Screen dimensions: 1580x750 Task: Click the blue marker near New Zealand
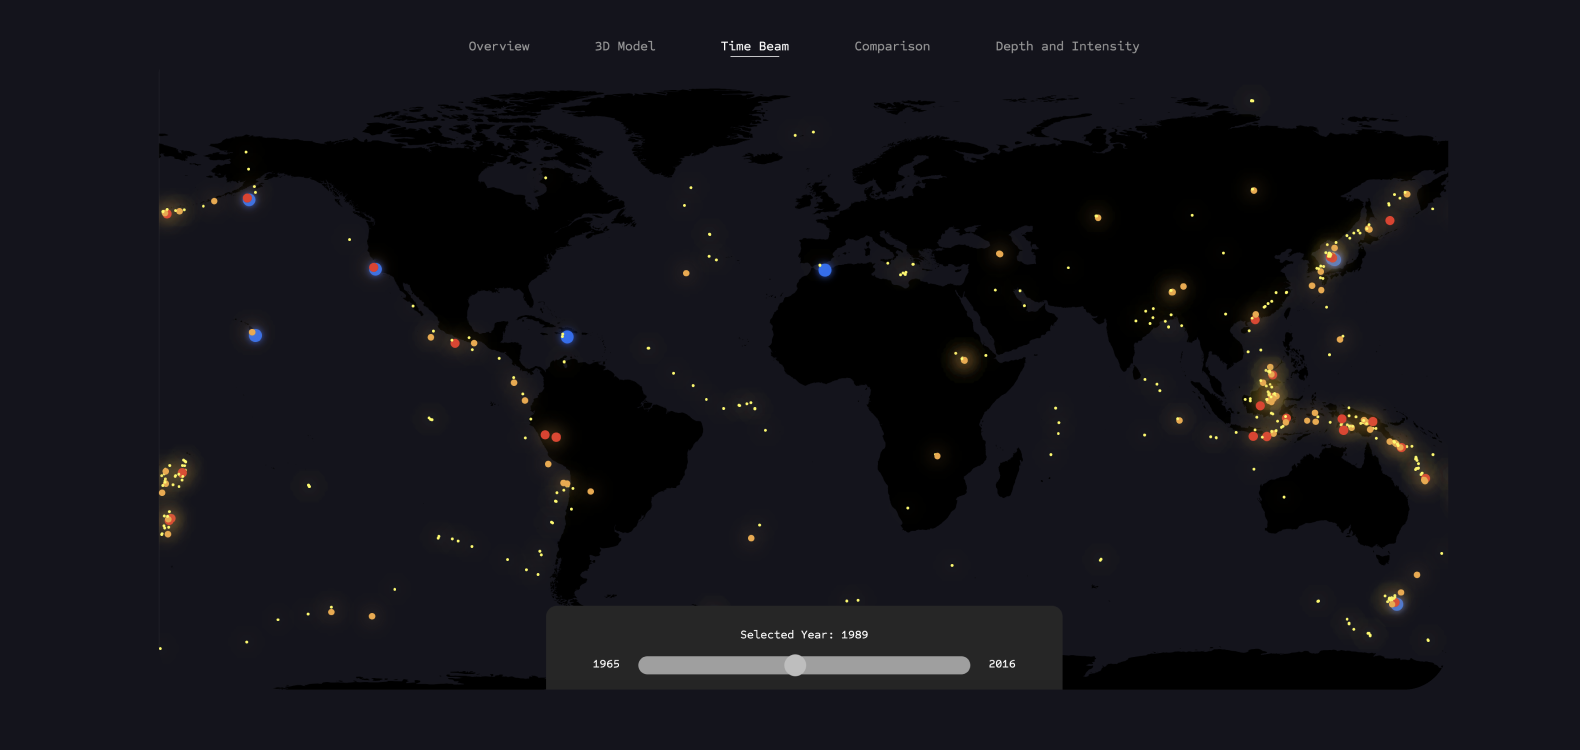pyautogui.click(x=1397, y=604)
